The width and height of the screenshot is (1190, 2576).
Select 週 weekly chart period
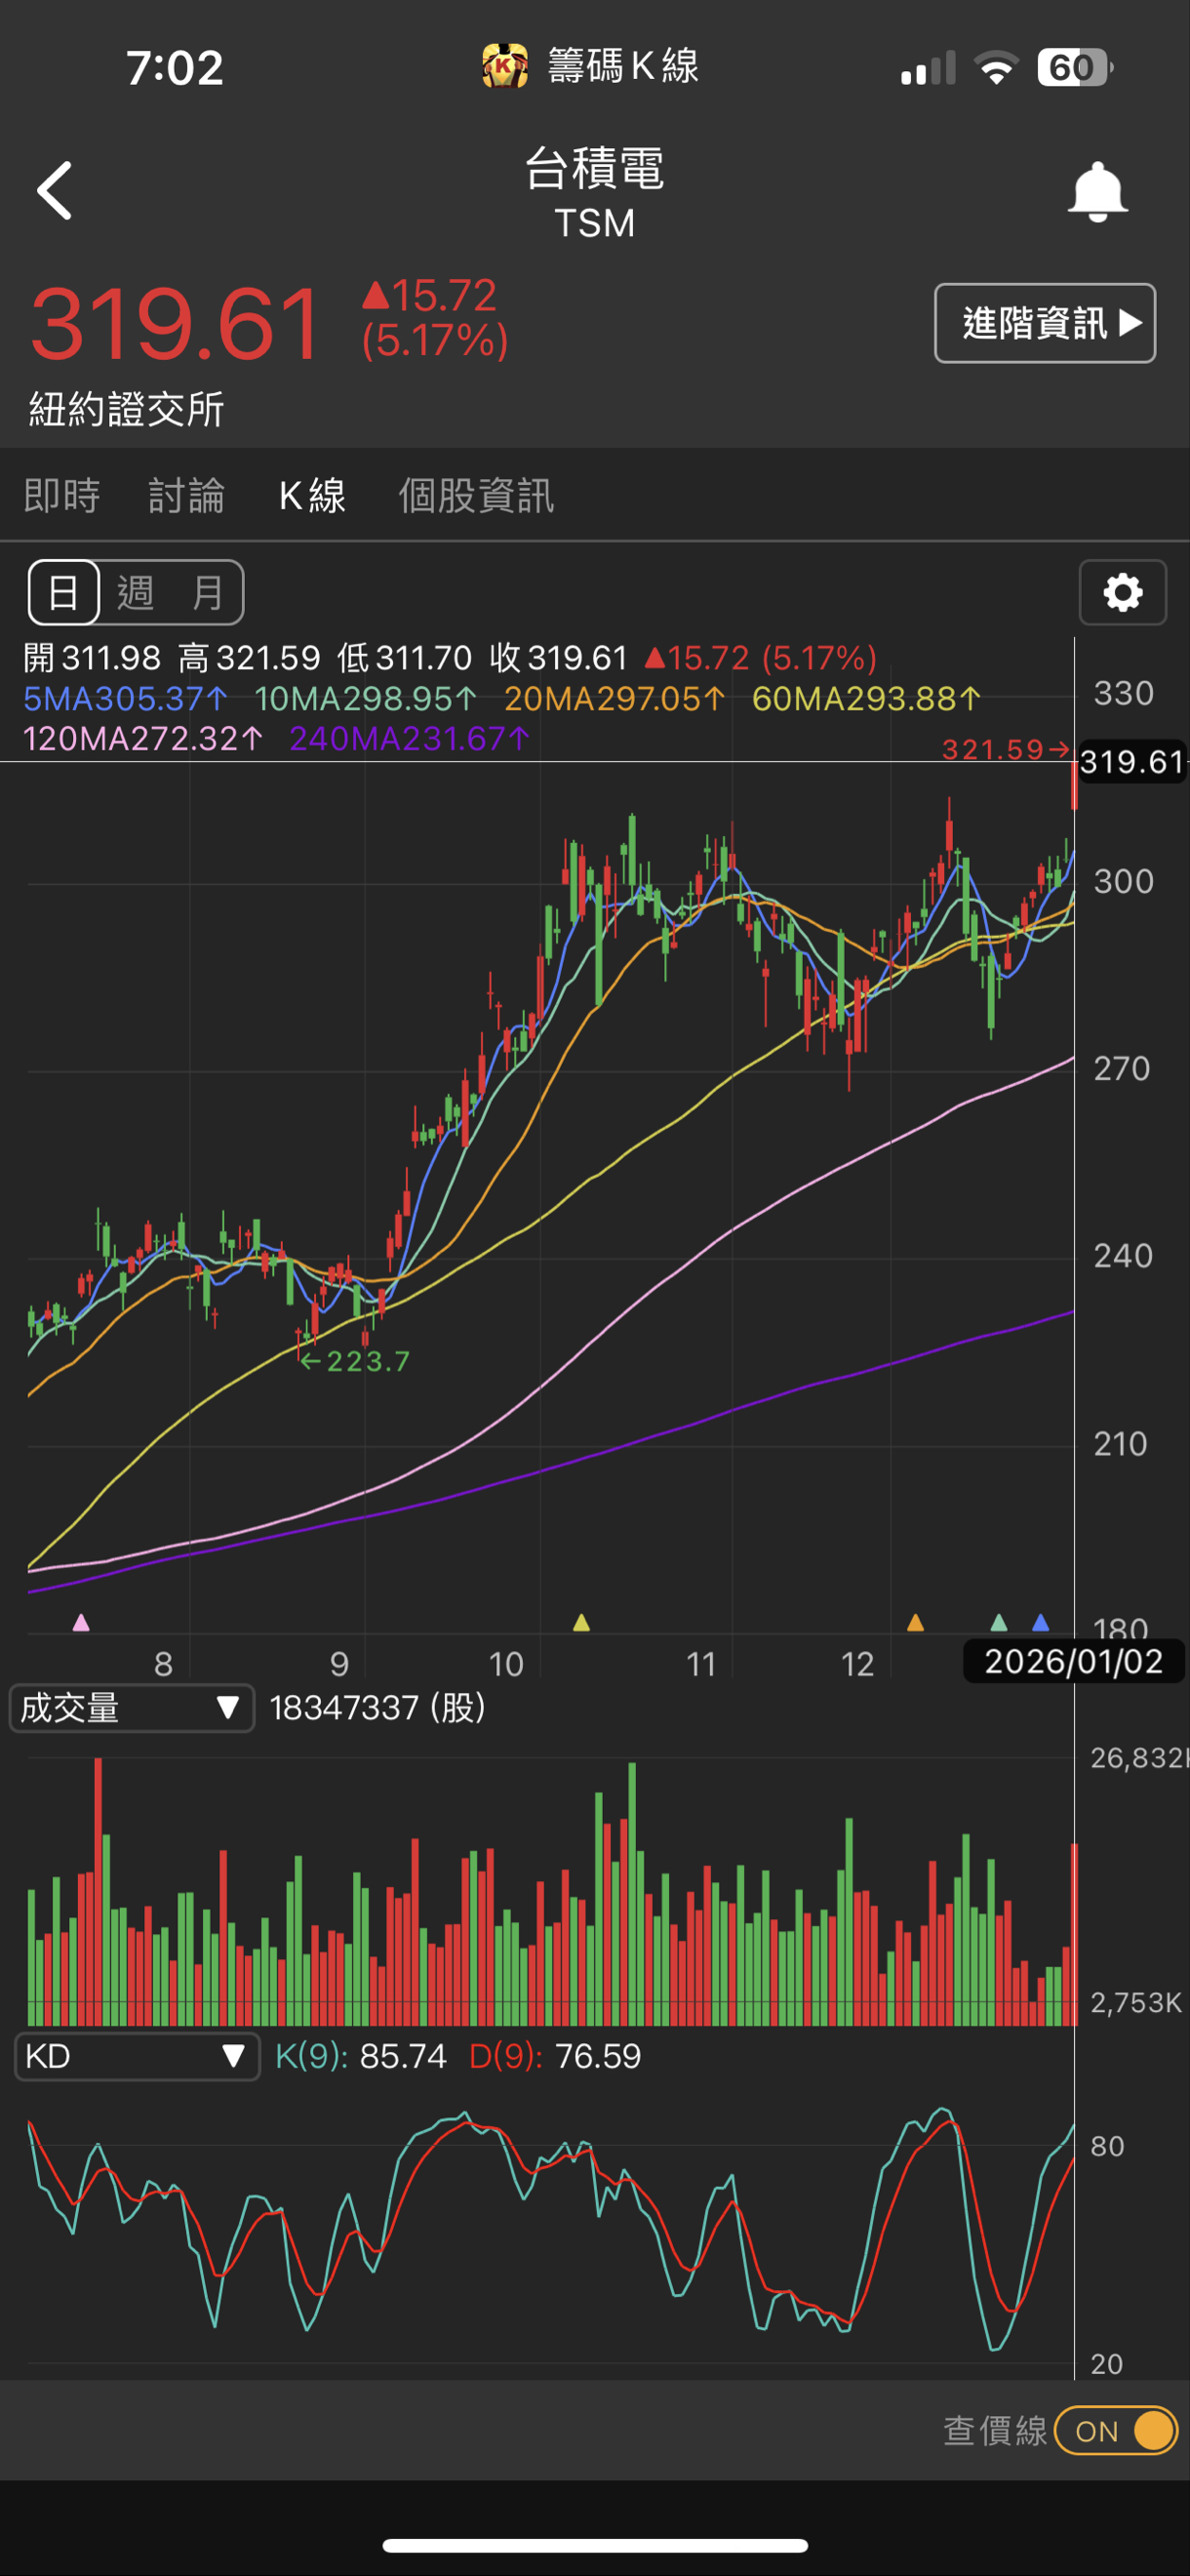136,592
